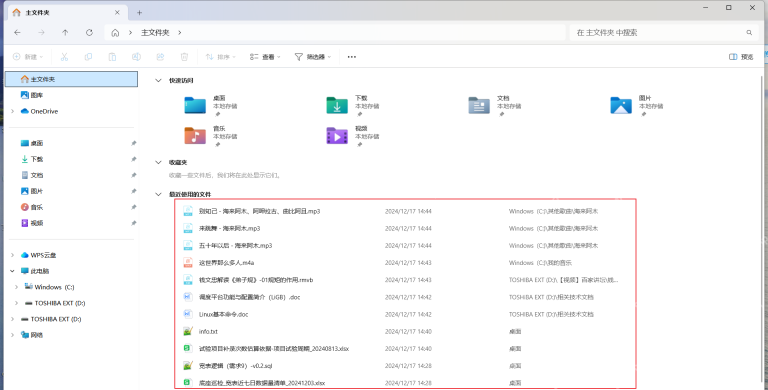Viewport: 768px width, 390px height.
Task: Click the Cut scissors icon
Action: (x=64, y=57)
